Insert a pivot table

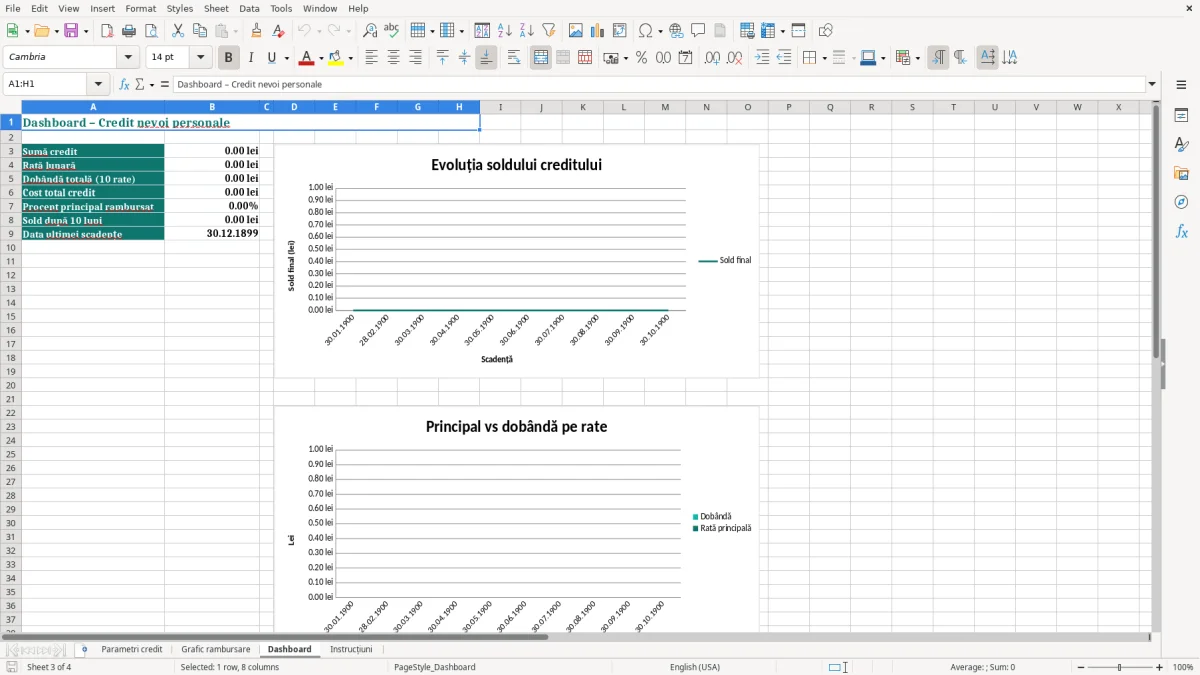tap(620, 31)
